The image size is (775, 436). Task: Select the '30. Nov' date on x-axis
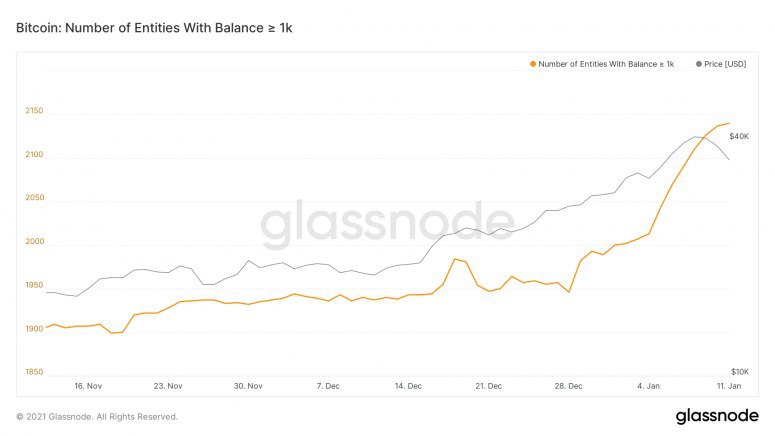pyautogui.click(x=248, y=385)
